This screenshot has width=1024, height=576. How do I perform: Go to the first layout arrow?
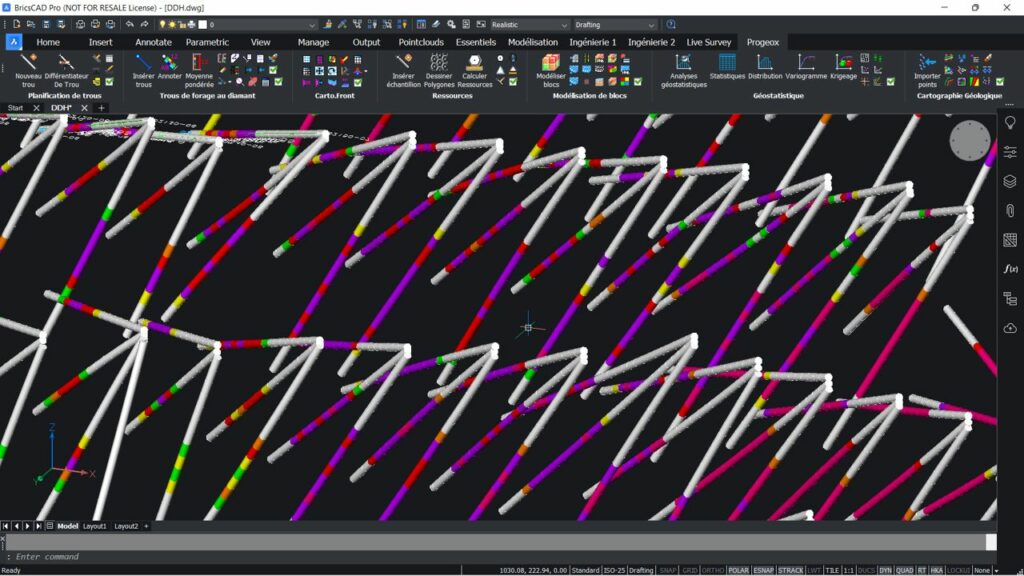(5, 526)
